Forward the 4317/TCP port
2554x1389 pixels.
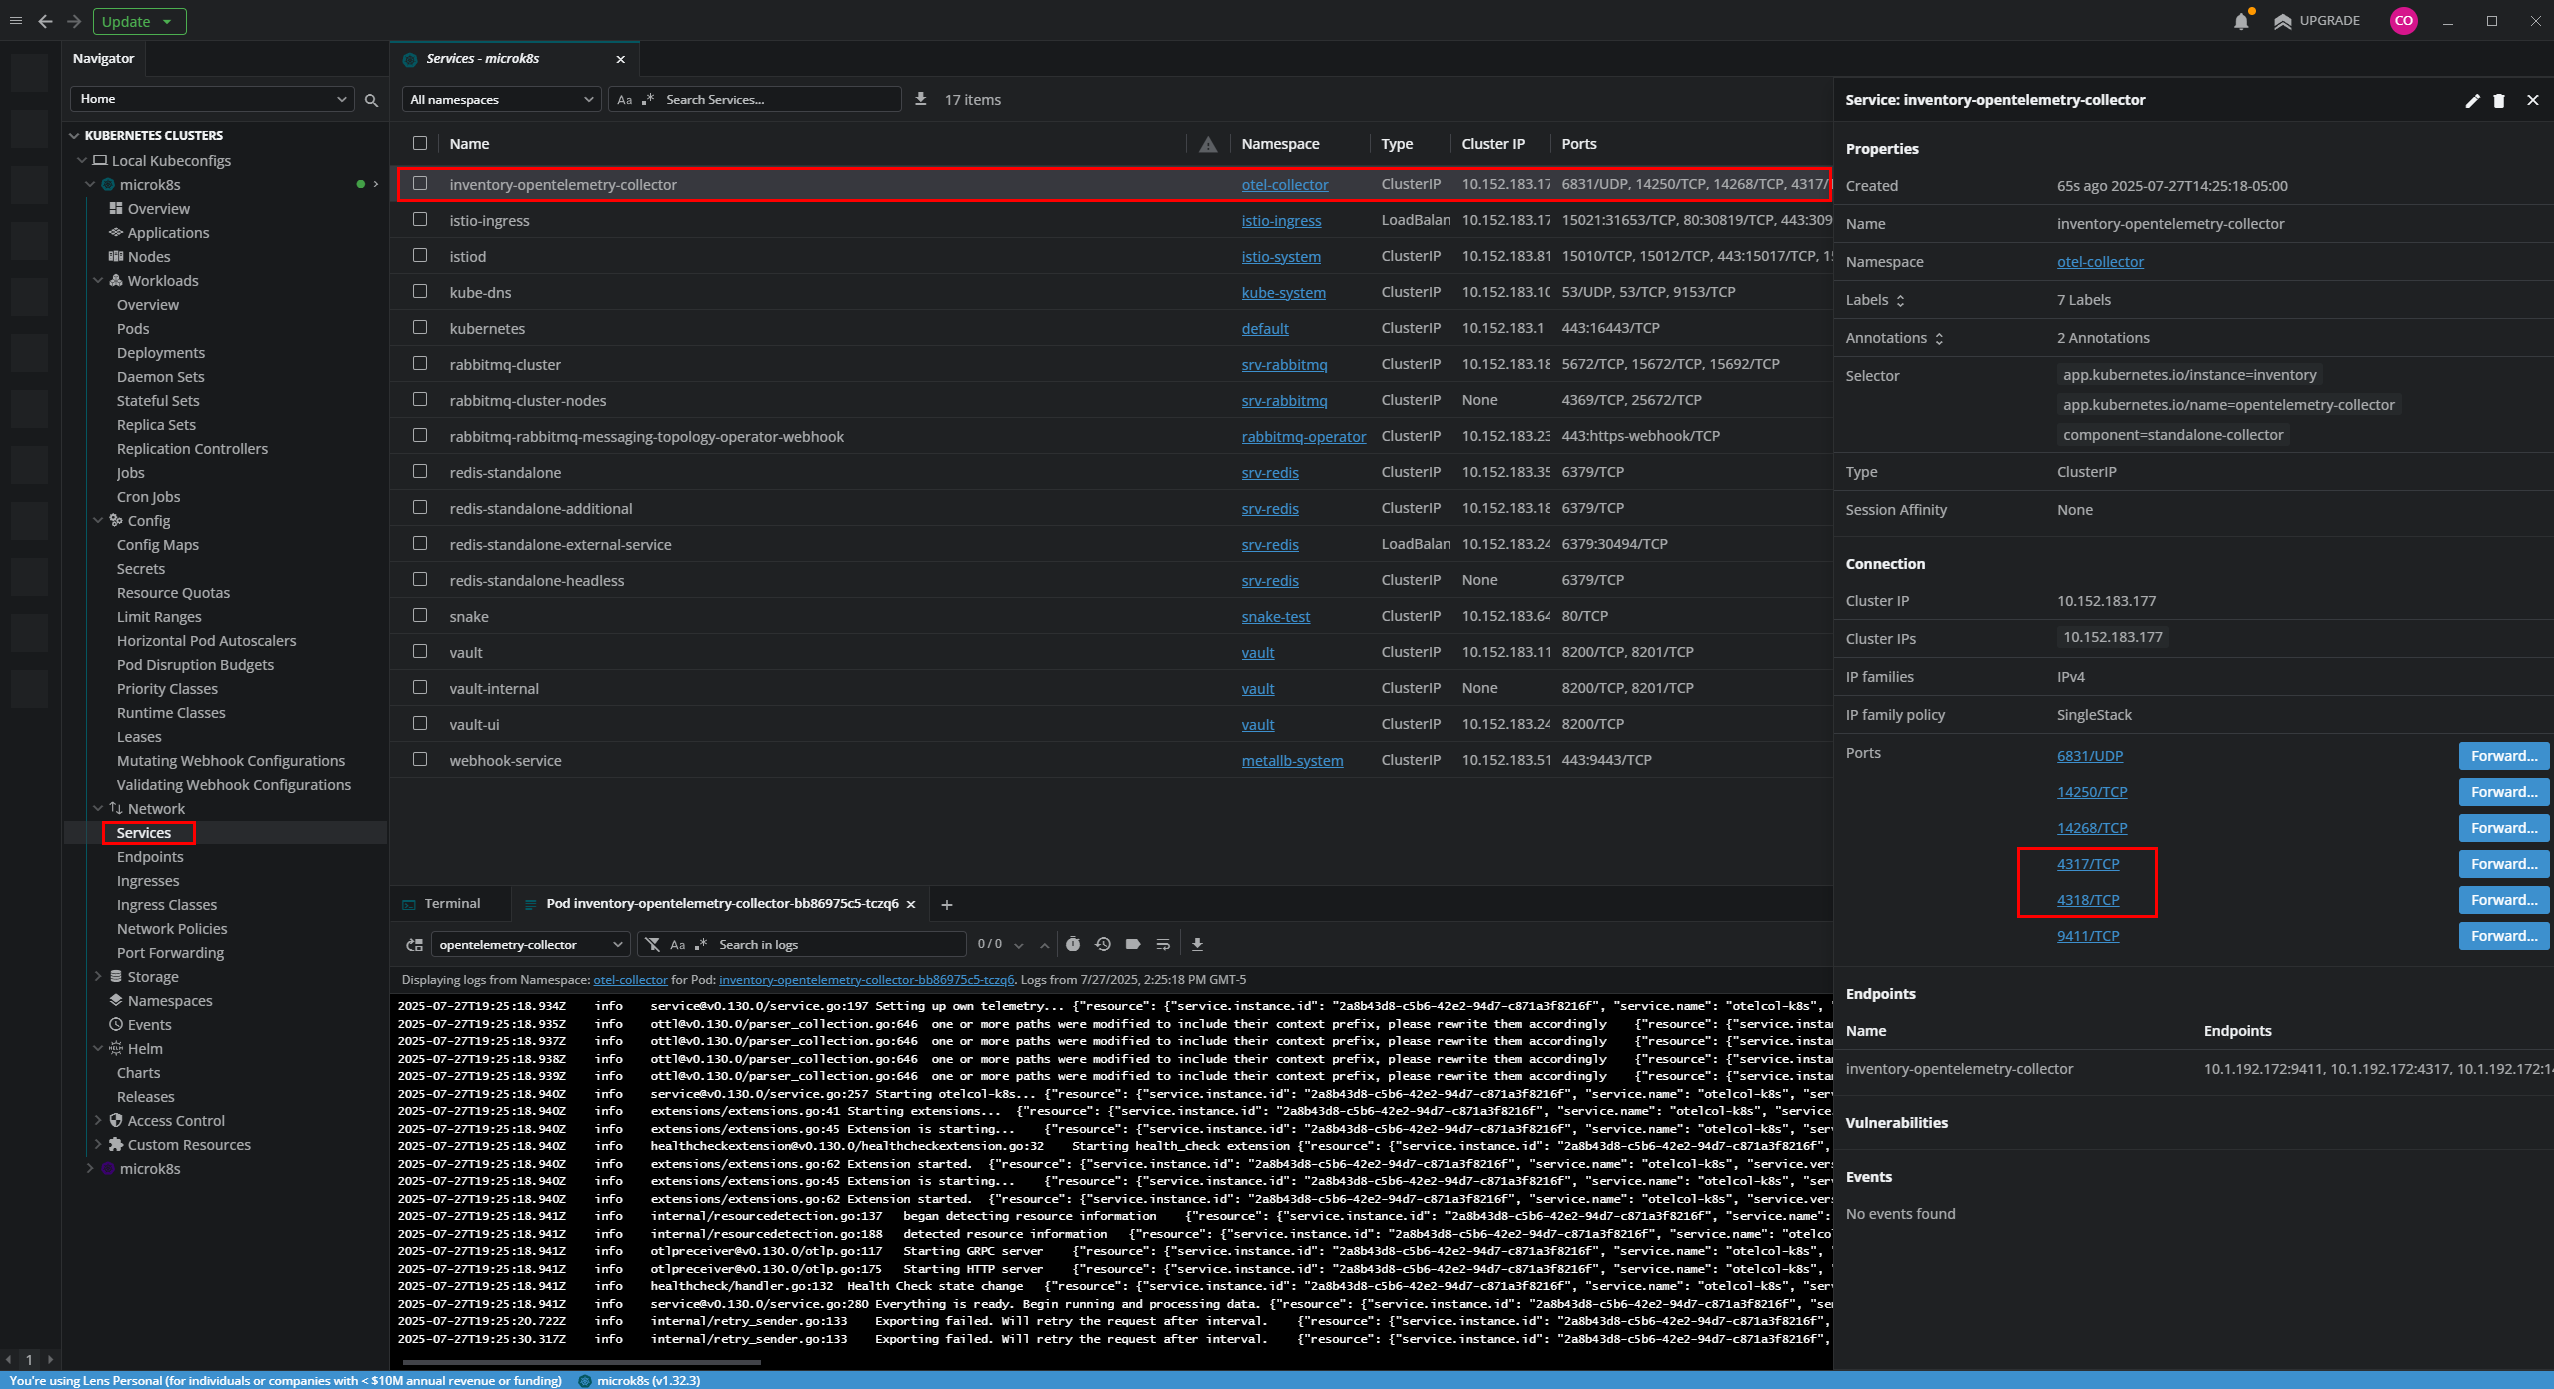[x=2503, y=864]
